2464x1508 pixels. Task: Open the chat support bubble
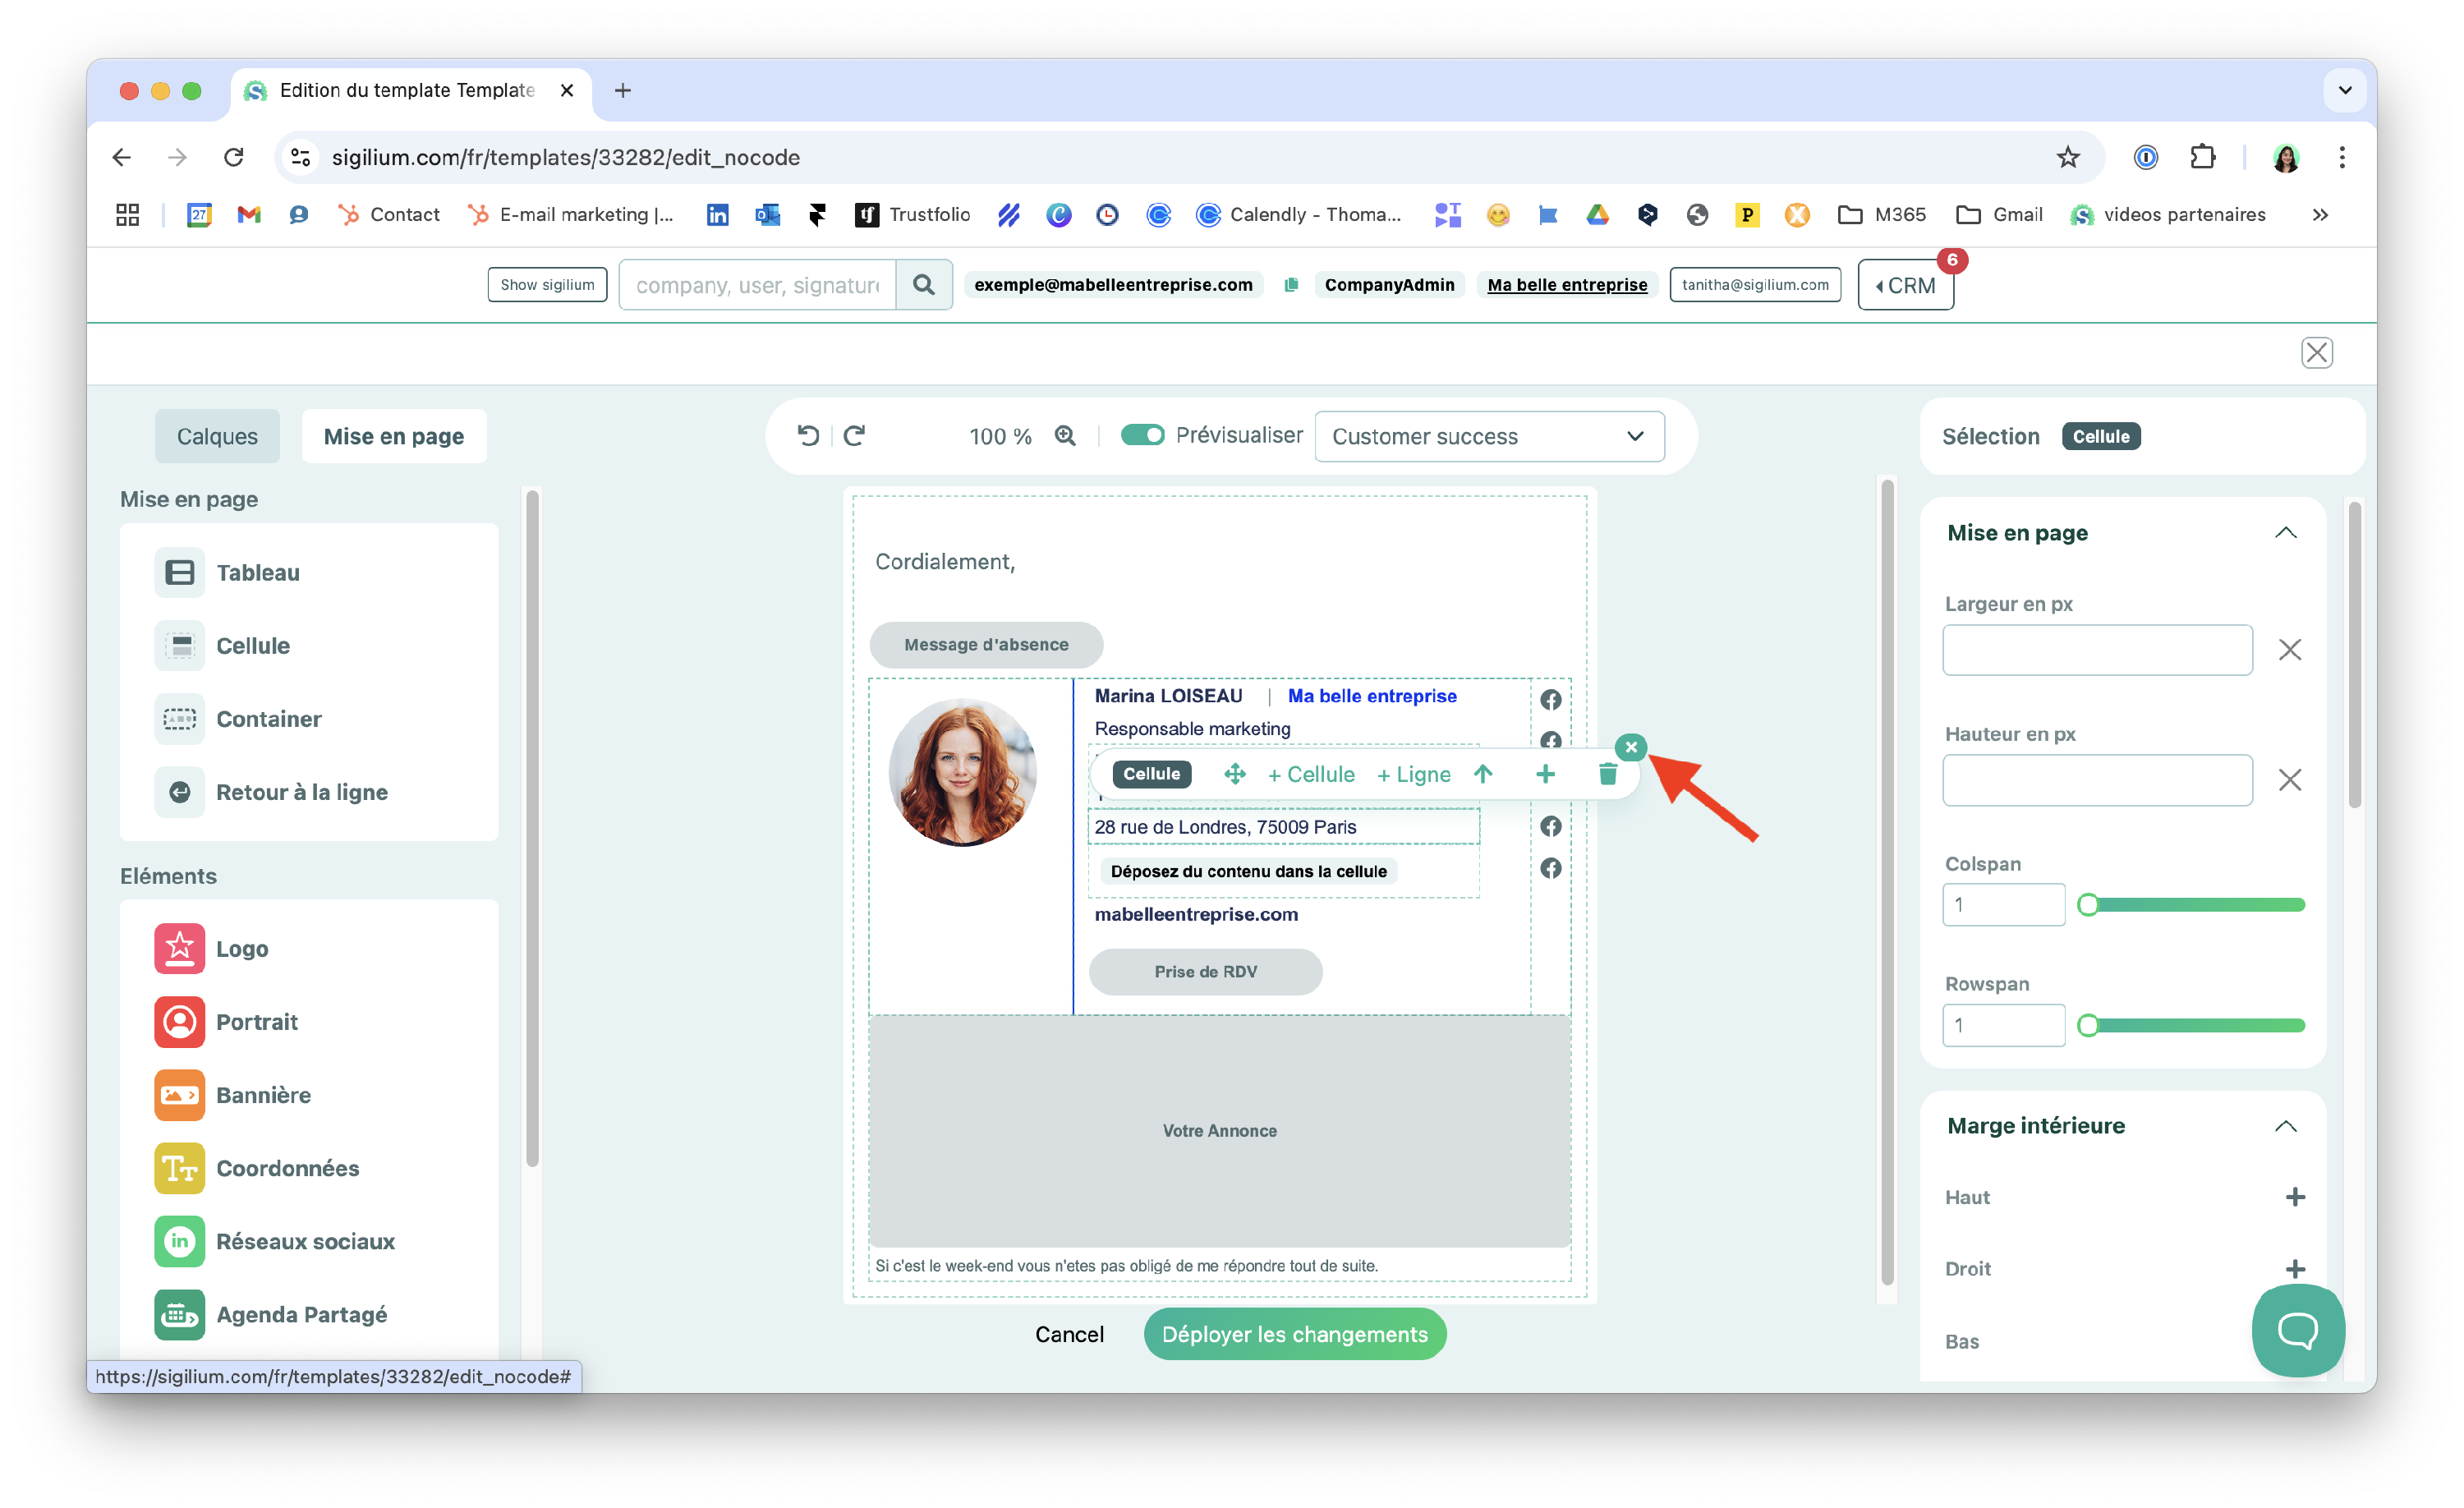tap(2297, 1330)
